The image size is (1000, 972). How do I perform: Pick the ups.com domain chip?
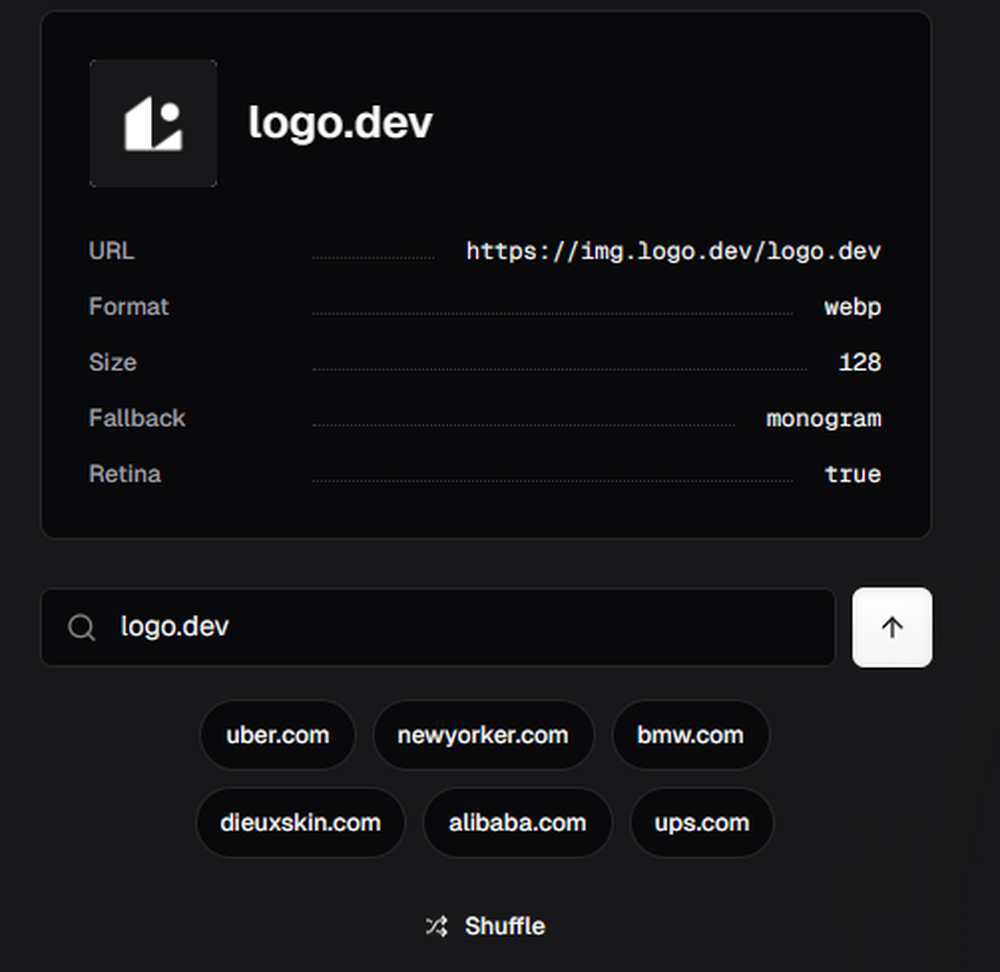(x=701, y=823)
